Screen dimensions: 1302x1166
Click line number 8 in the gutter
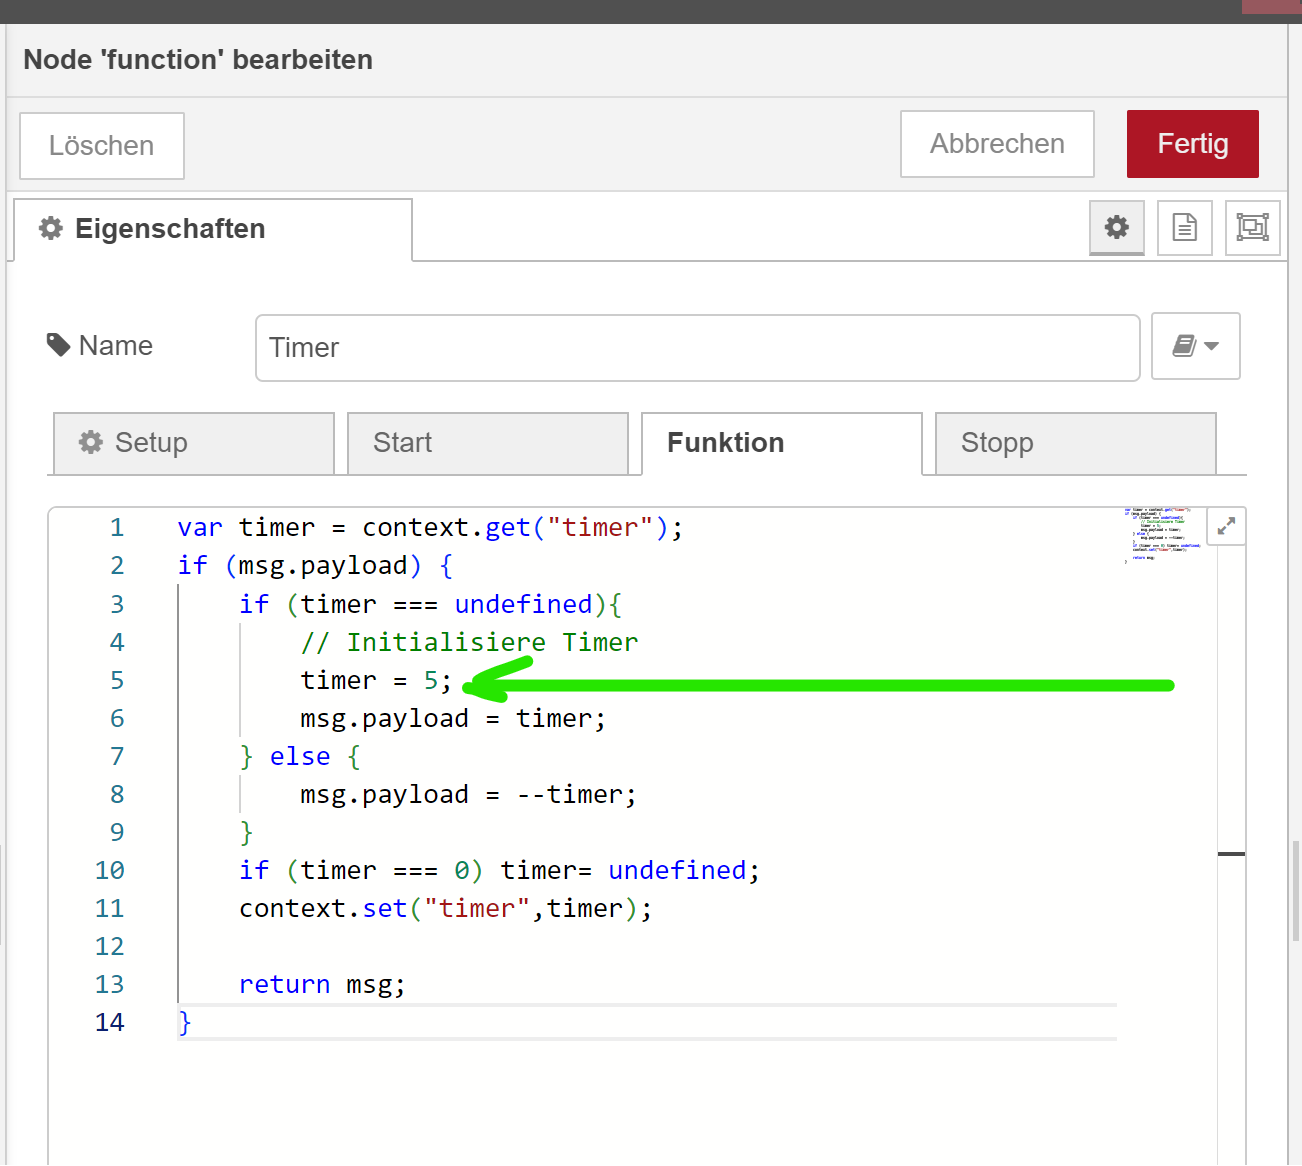point(117,795)
